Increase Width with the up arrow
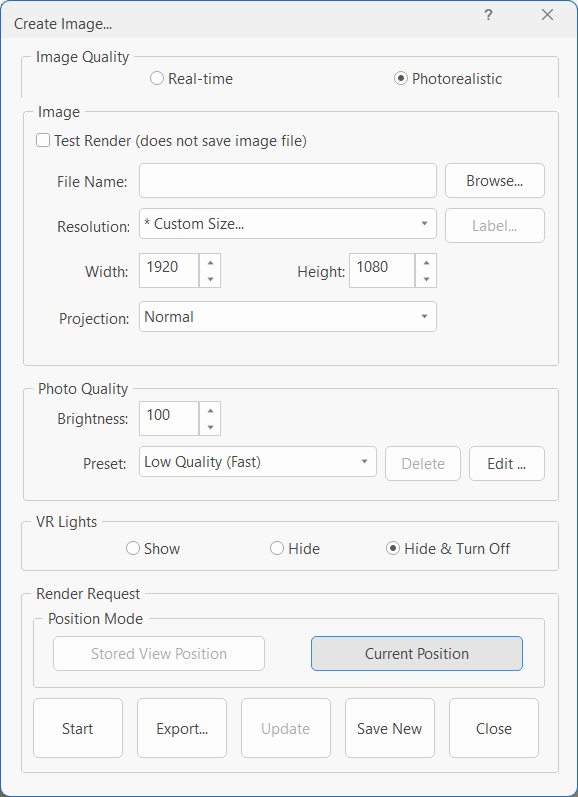578x797 pixels. click(x=210, y=263)
